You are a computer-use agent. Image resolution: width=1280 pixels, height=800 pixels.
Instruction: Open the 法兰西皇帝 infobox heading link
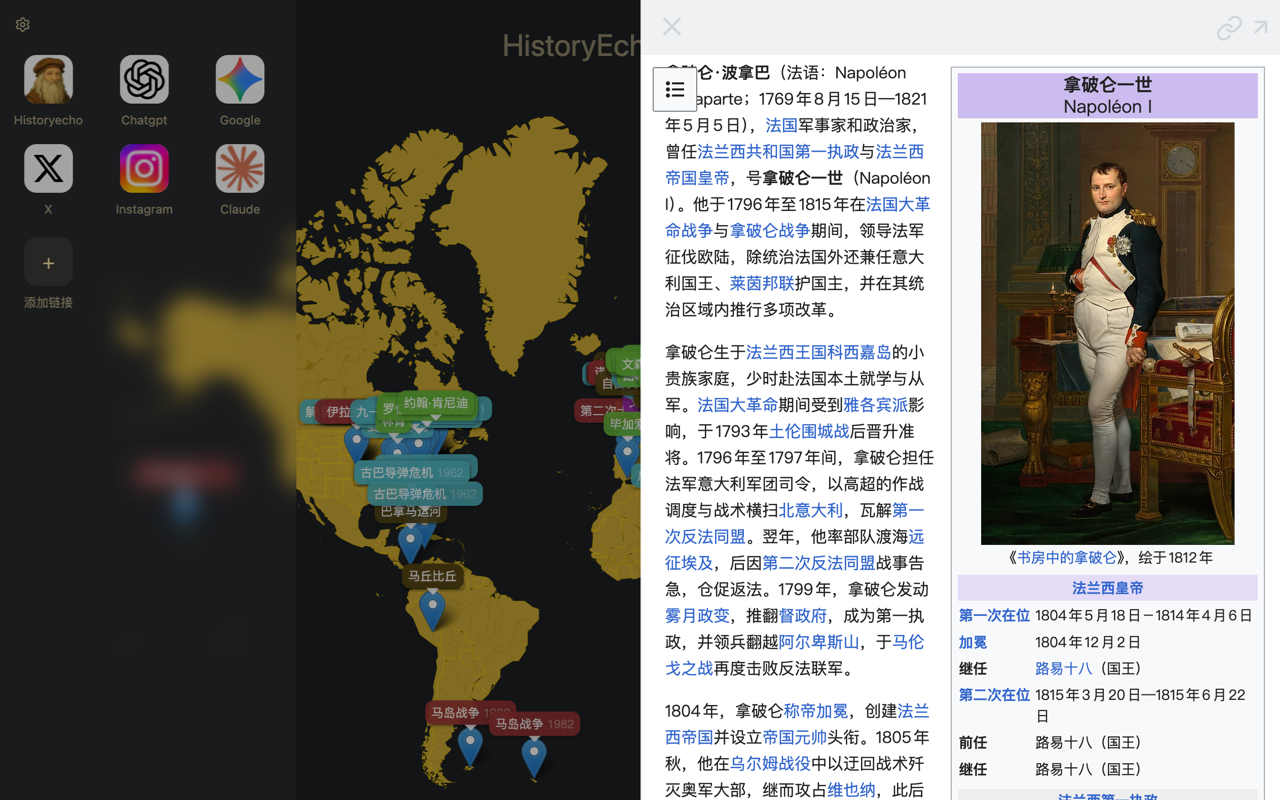1108,588
